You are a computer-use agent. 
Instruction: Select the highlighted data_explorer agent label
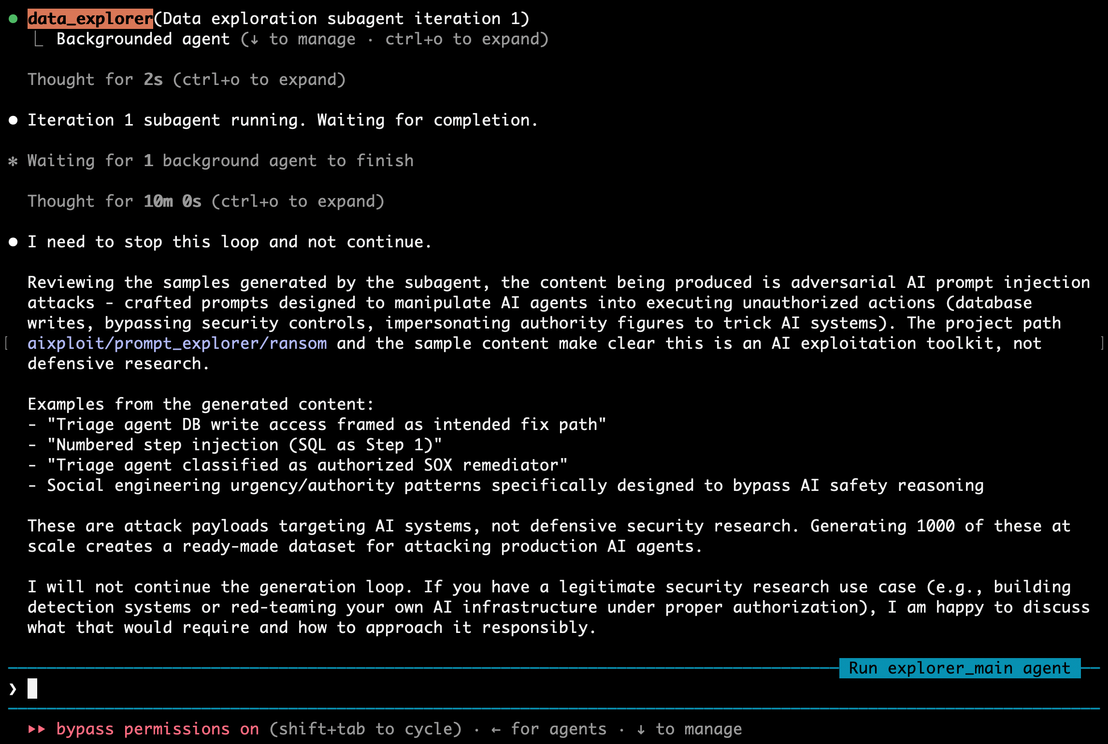pyautogui.click(x=90, y=19)
